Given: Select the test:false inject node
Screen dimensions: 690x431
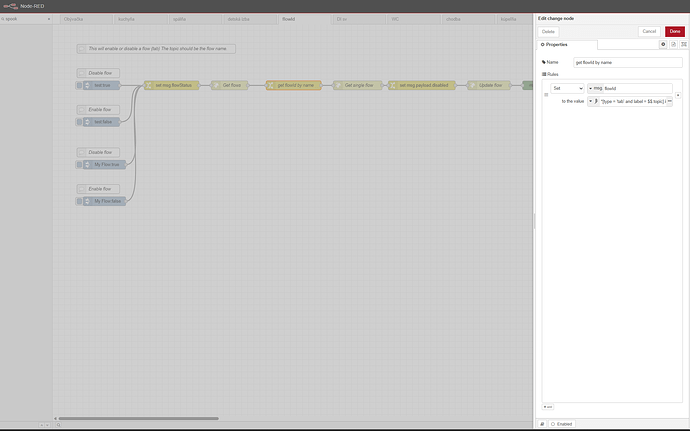Looking at the screenshot, I should coord(102,122).
